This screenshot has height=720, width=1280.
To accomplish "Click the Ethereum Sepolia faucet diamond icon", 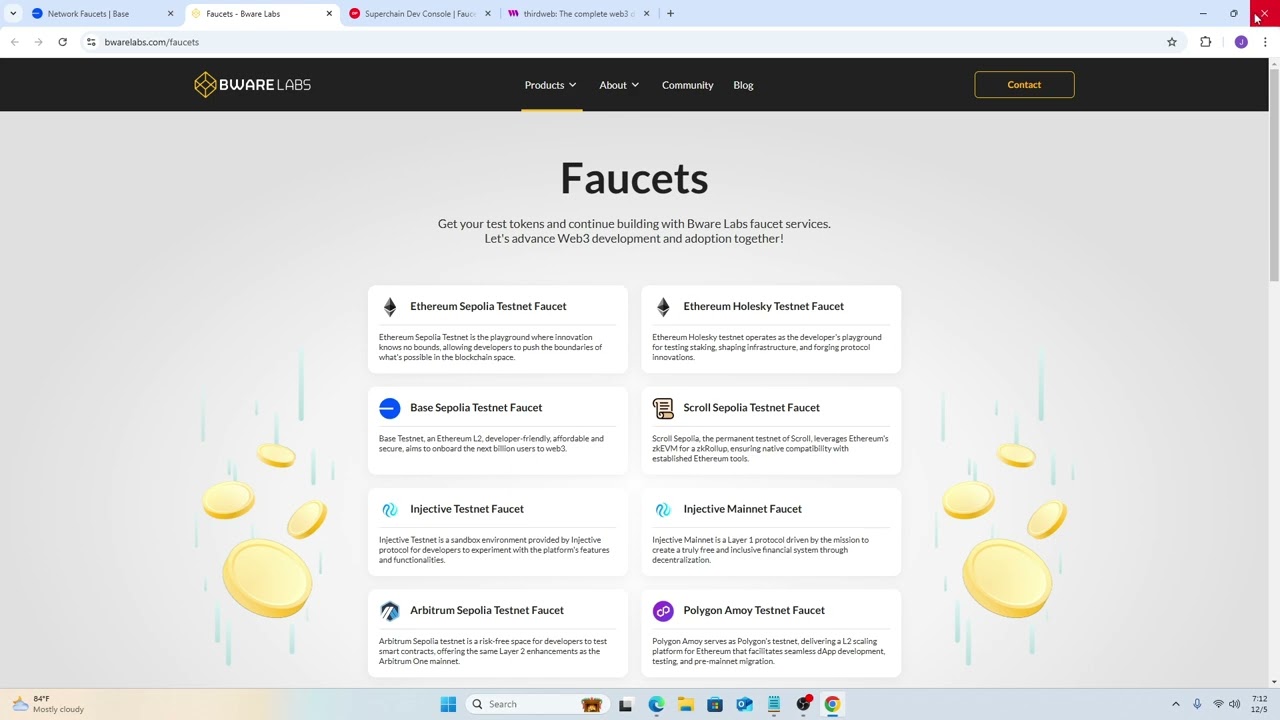I will [x=390, y=307].
